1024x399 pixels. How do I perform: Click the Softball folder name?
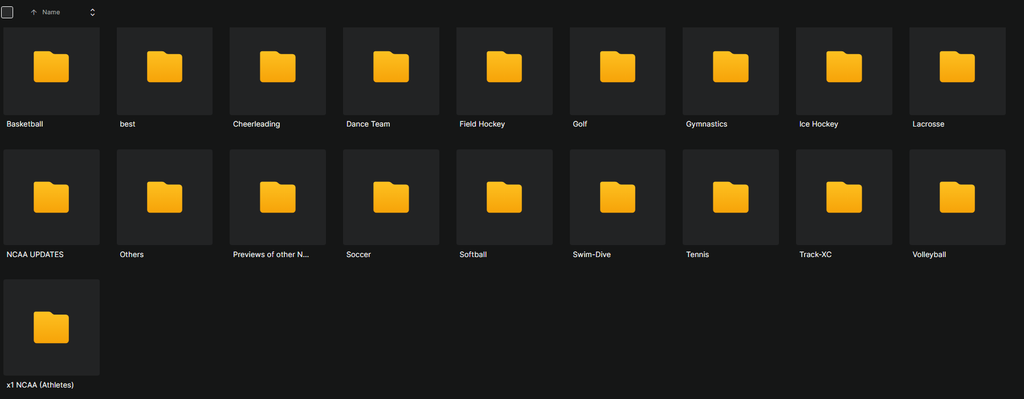[x=473, y=255]
